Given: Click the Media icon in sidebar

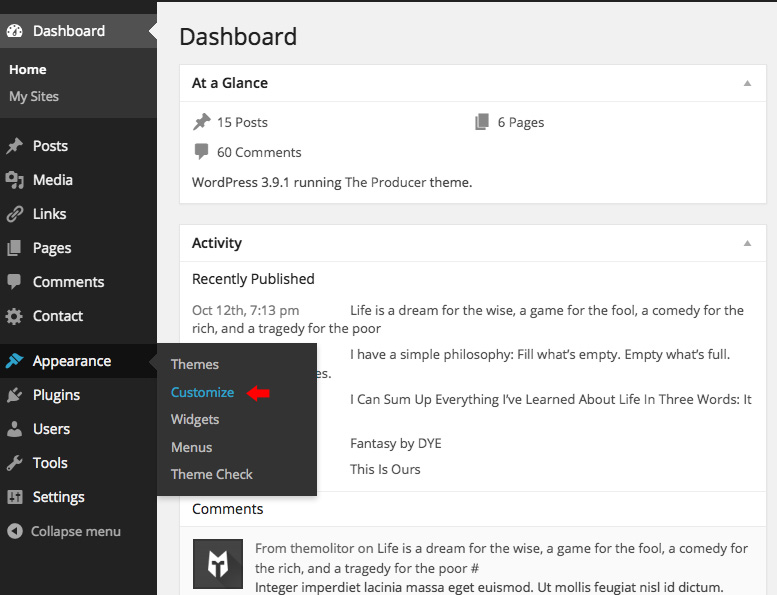Looking at the screenshot, I should [14, 180].
